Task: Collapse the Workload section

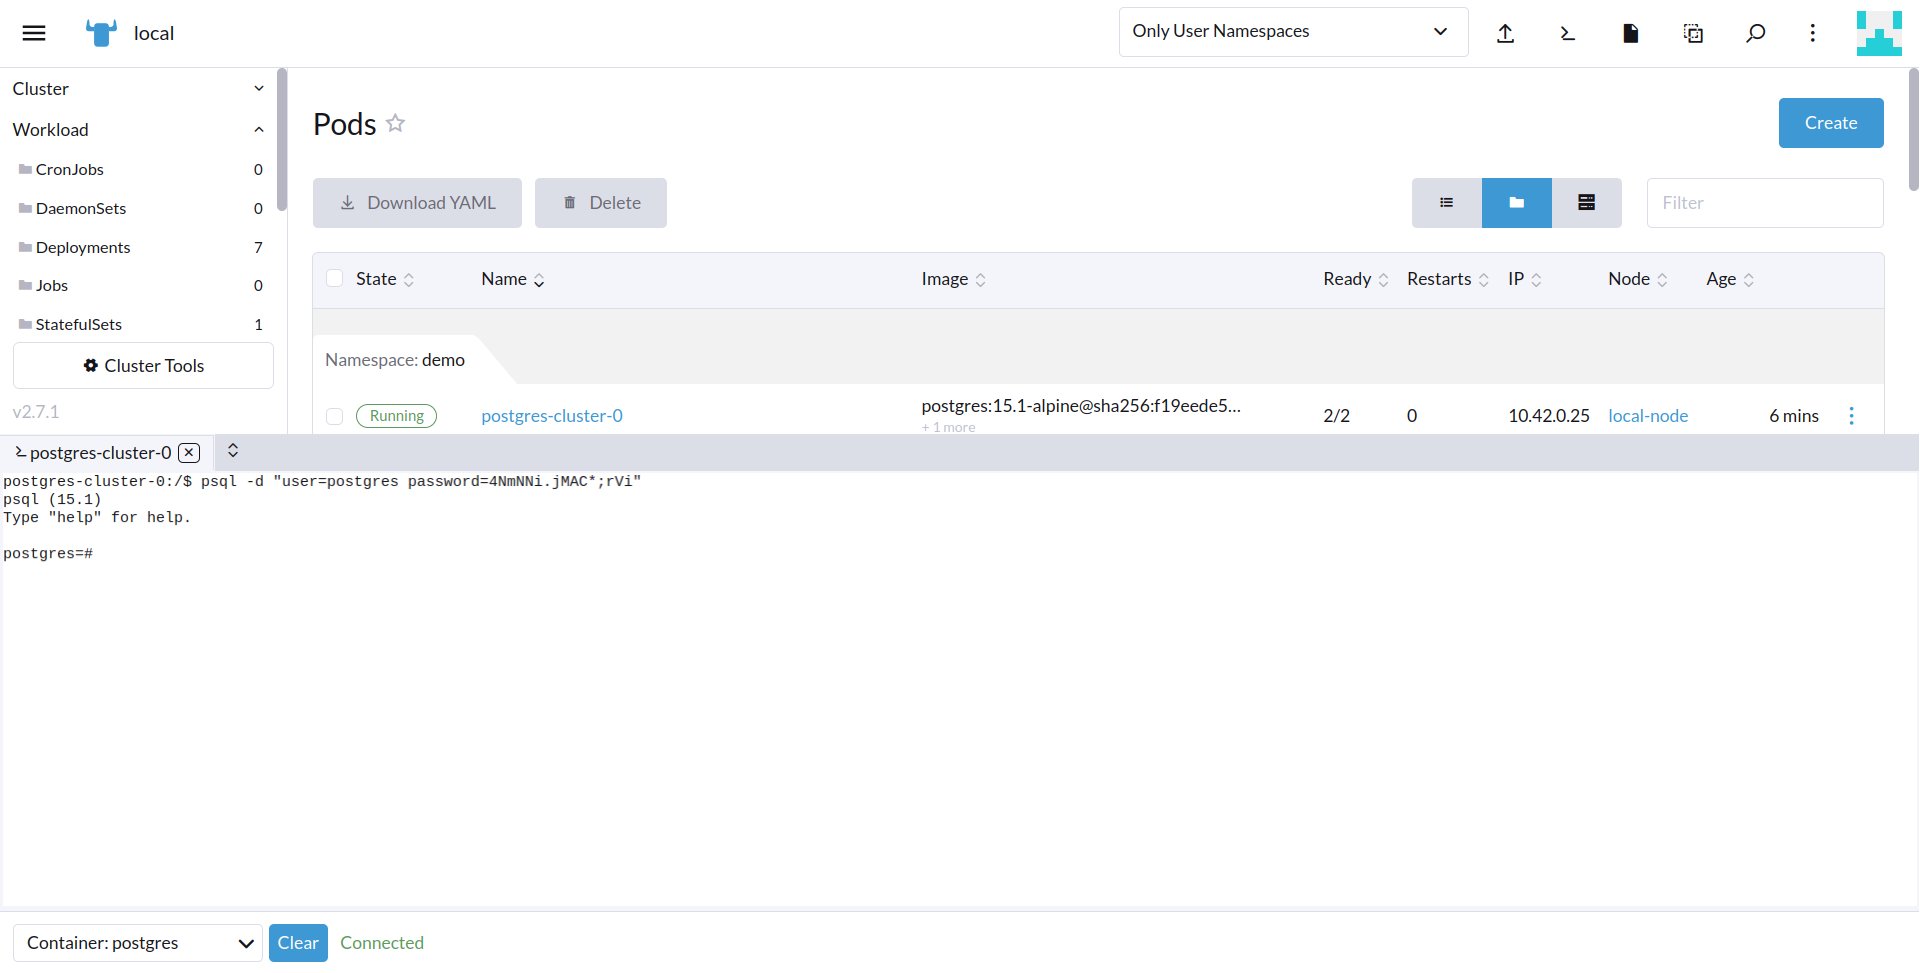Action: (258, 129)
